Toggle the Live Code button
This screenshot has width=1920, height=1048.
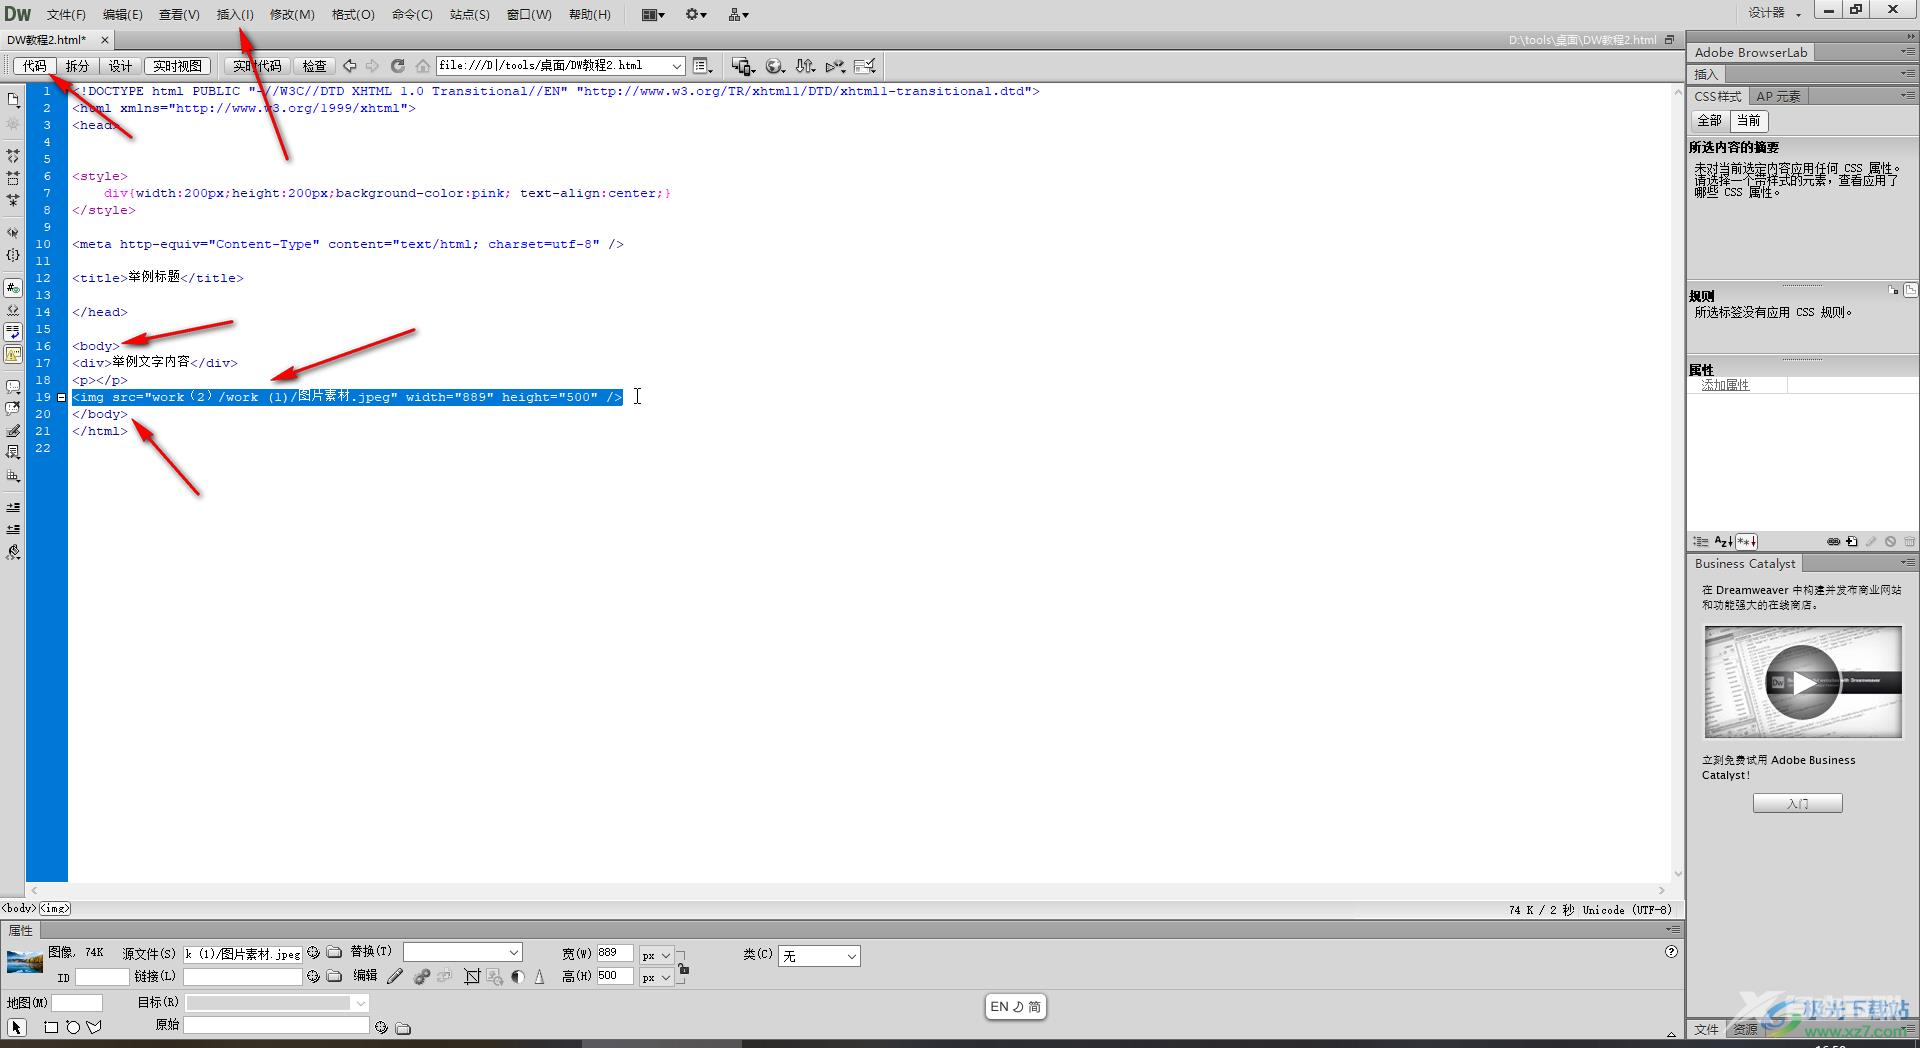pos(257,66)
